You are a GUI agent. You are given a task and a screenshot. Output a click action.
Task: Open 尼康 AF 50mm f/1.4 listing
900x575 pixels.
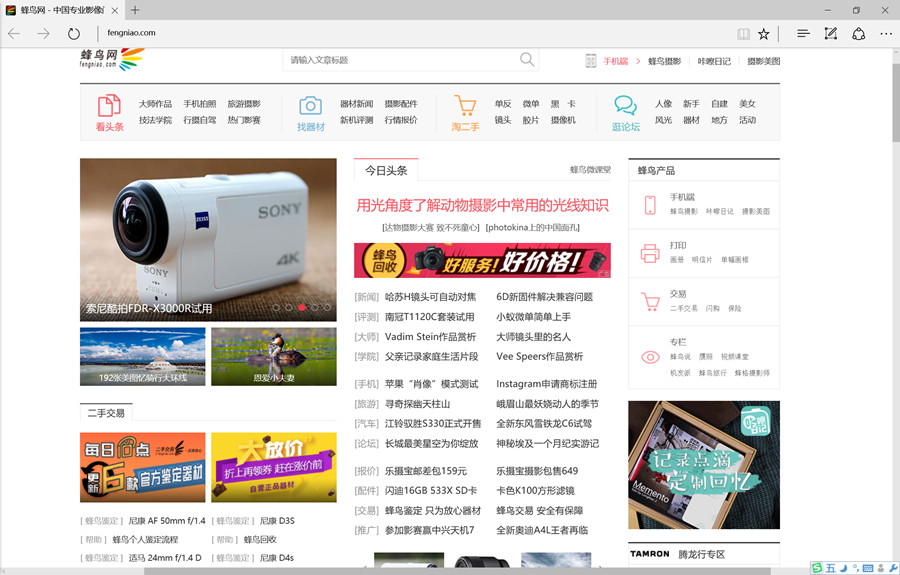pyautogui.click(x=166, y=521)
